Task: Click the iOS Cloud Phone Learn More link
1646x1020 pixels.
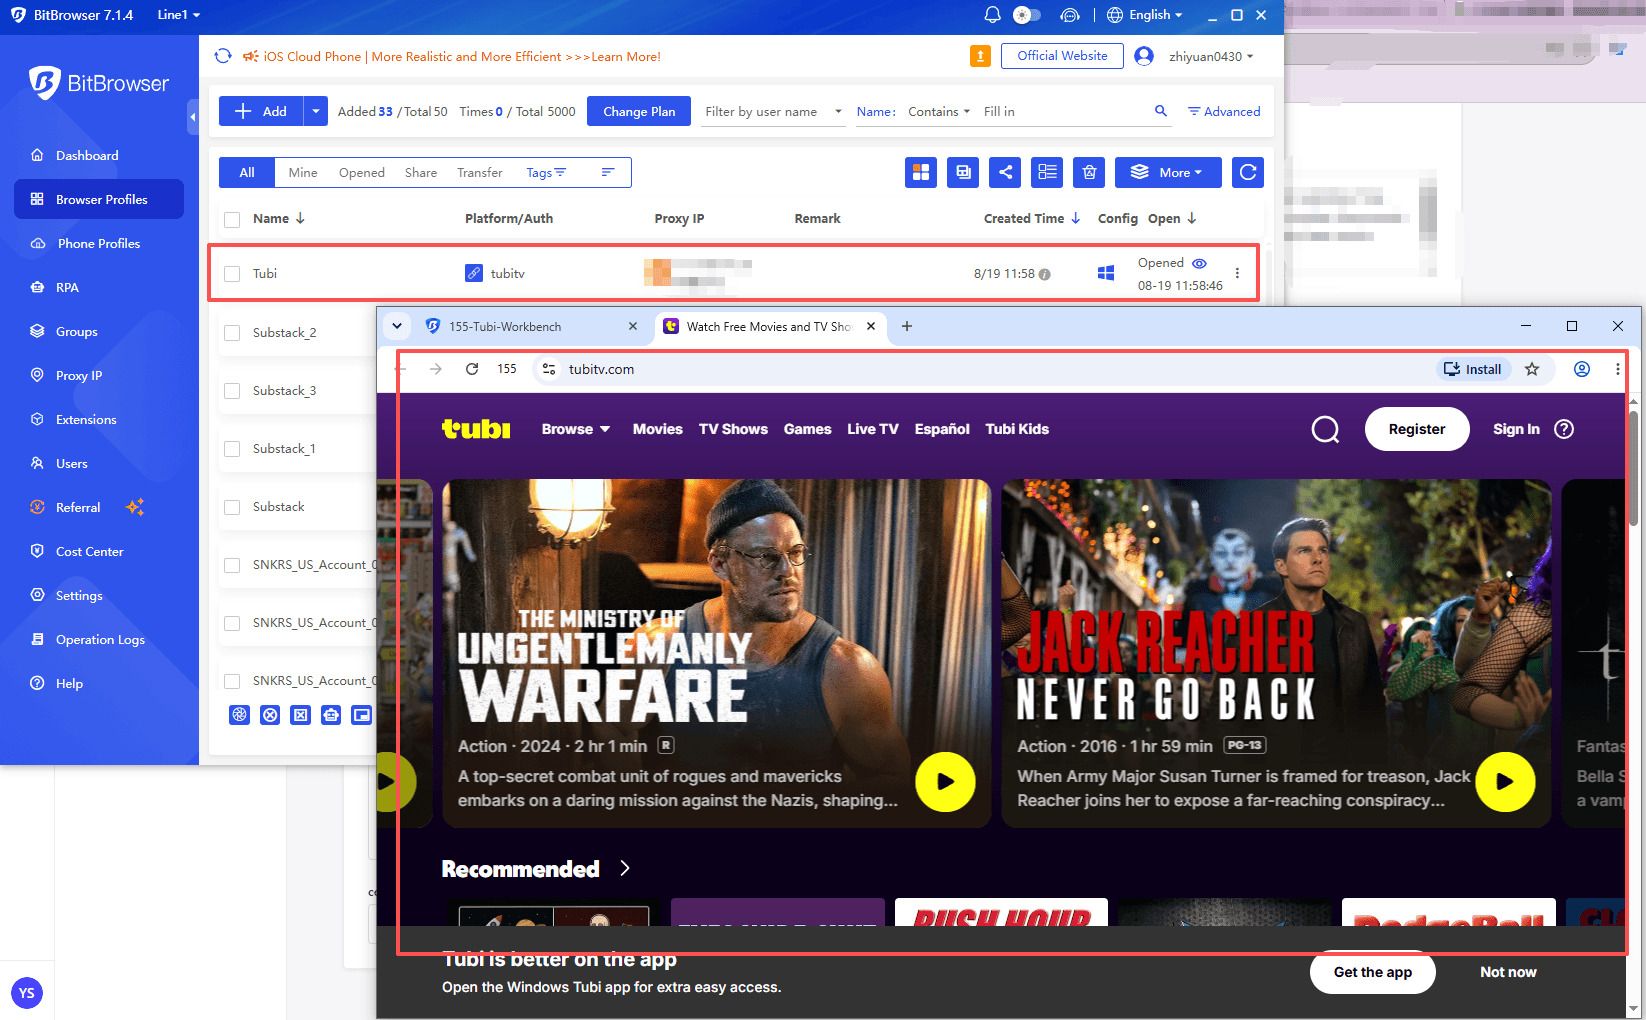Action: point(461,57)
